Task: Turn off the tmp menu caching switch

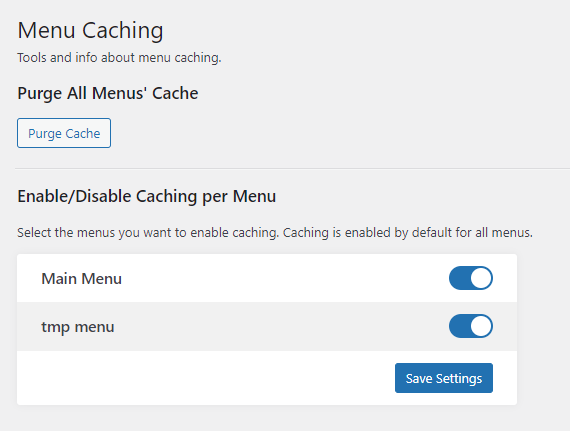Action: pyautogui.click(x=471, y=326)
